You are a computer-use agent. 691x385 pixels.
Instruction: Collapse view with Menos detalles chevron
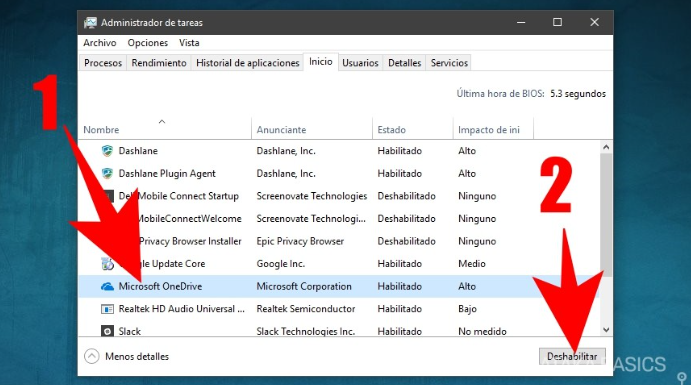click(92, 356)
